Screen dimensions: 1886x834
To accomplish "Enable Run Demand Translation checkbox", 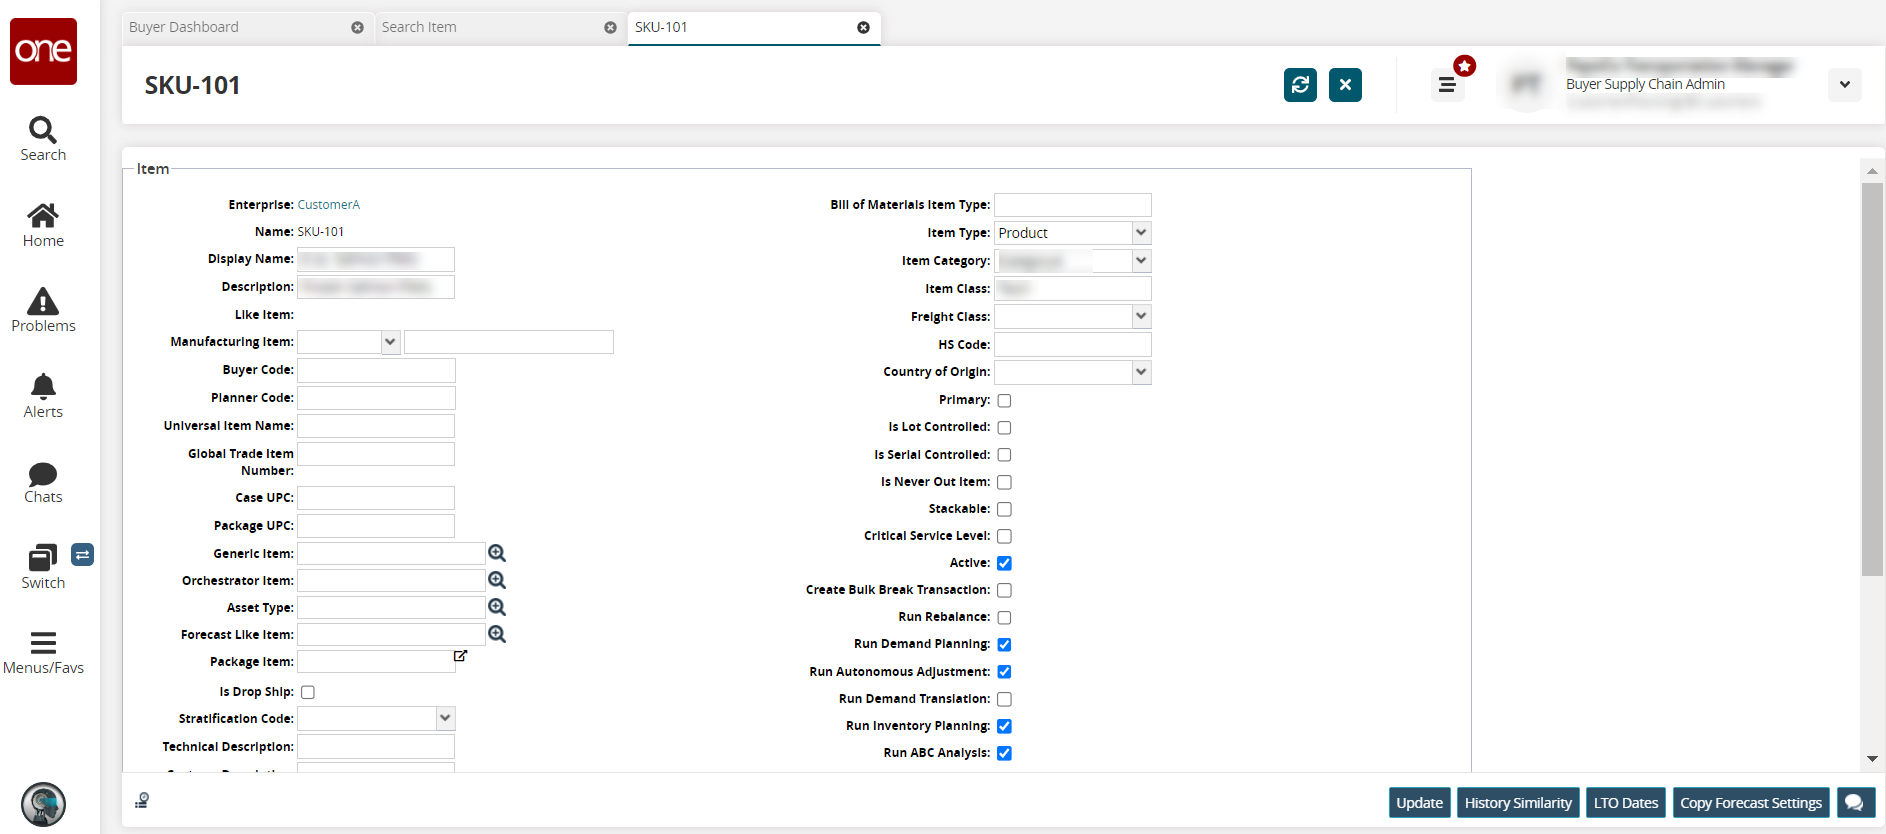I will click(x=1004, y=699).
